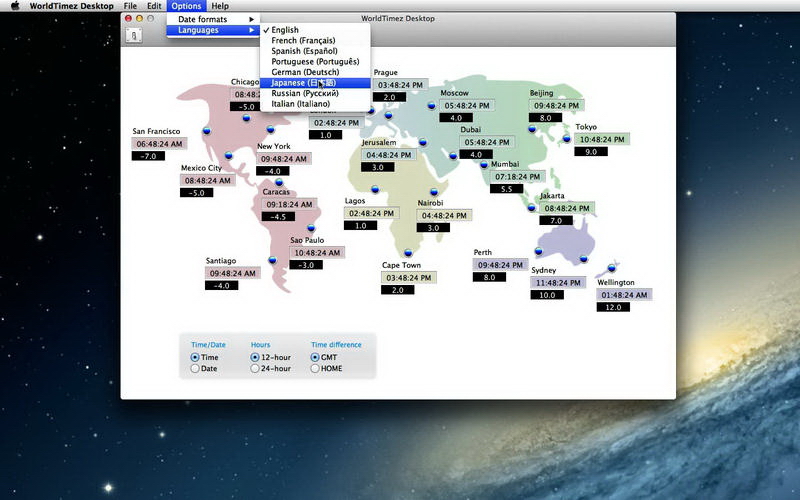800x500 pixels.
Task: Click the toolbar icon below the window controls
Action: [x=133, y=35]
